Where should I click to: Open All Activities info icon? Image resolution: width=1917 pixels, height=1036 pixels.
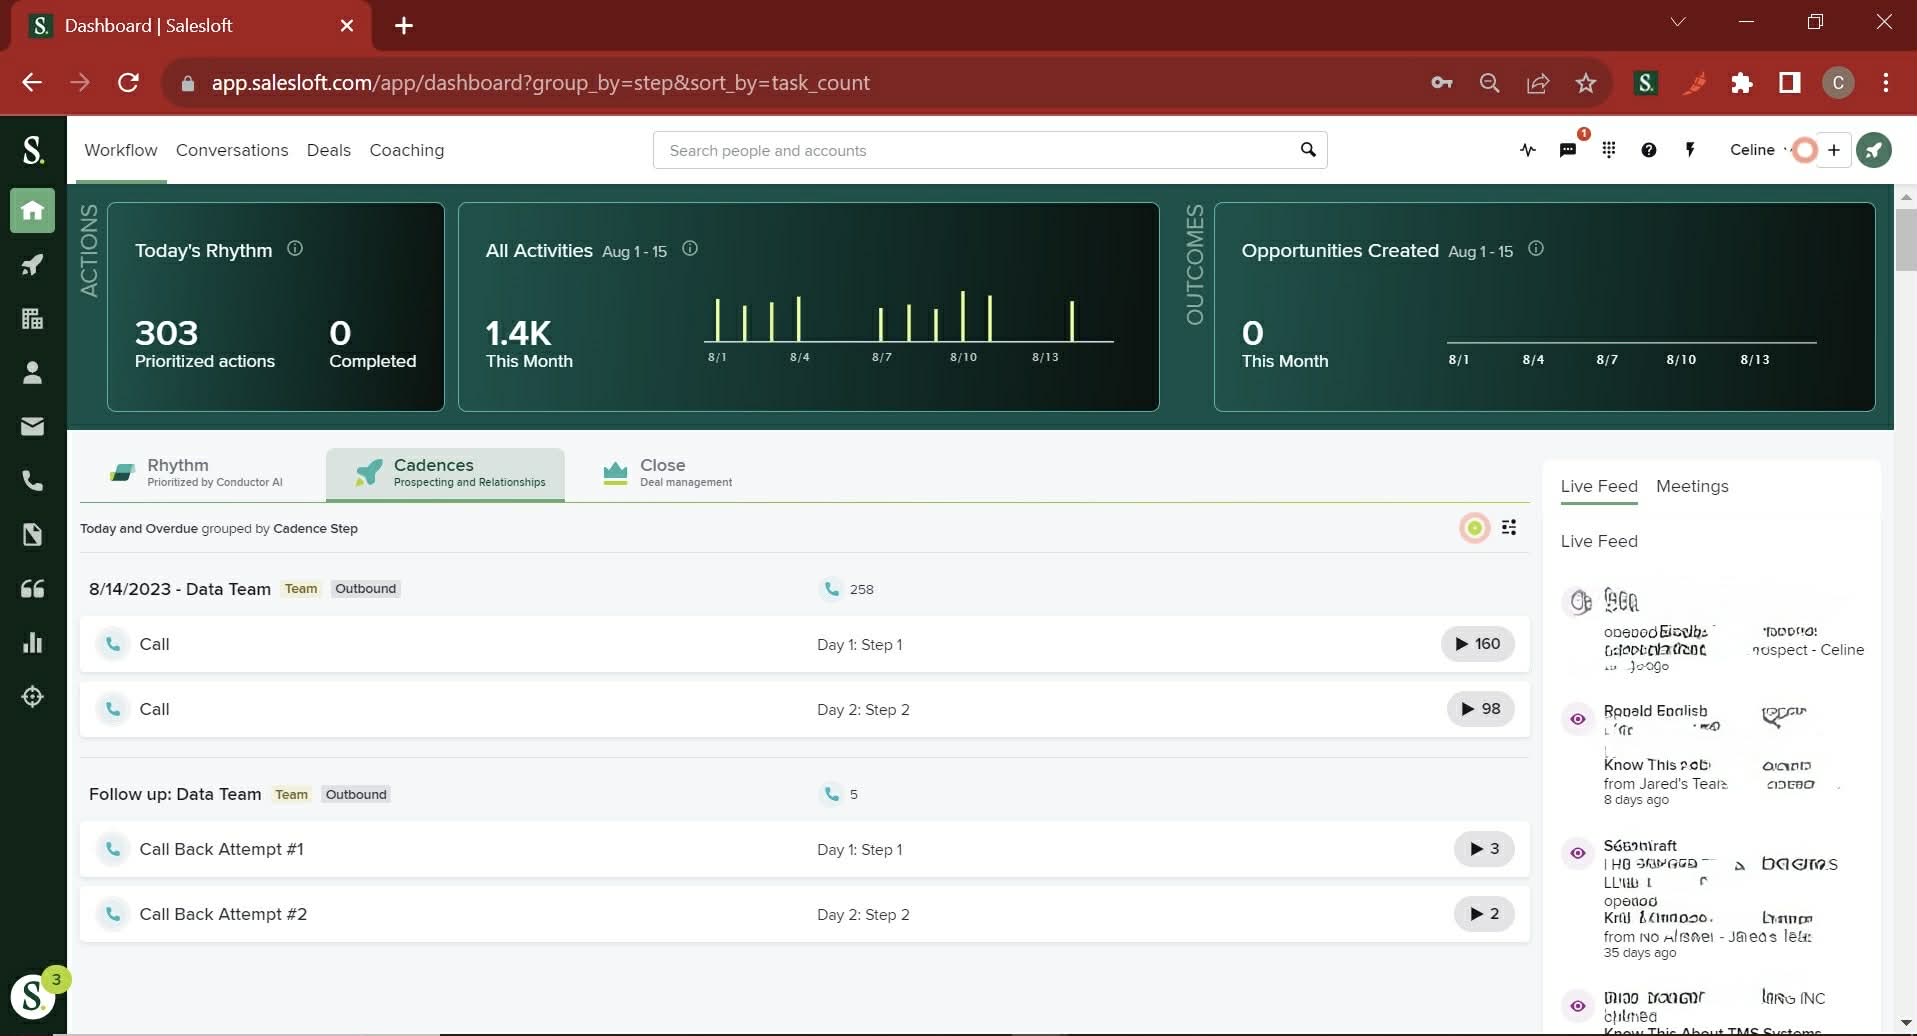(690, 249)
